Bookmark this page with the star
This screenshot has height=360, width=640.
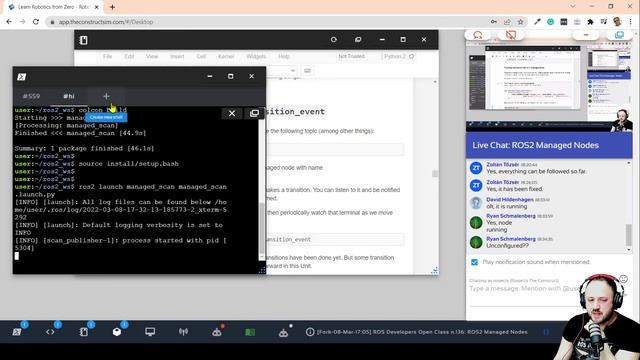pos(520,22)
